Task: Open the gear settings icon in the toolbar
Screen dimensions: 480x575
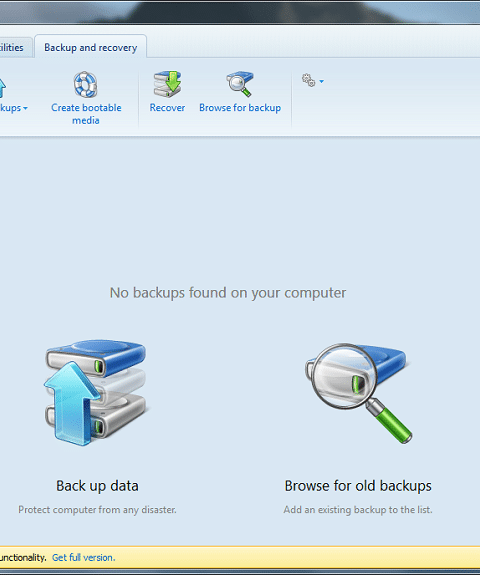Action: point(308,80)
